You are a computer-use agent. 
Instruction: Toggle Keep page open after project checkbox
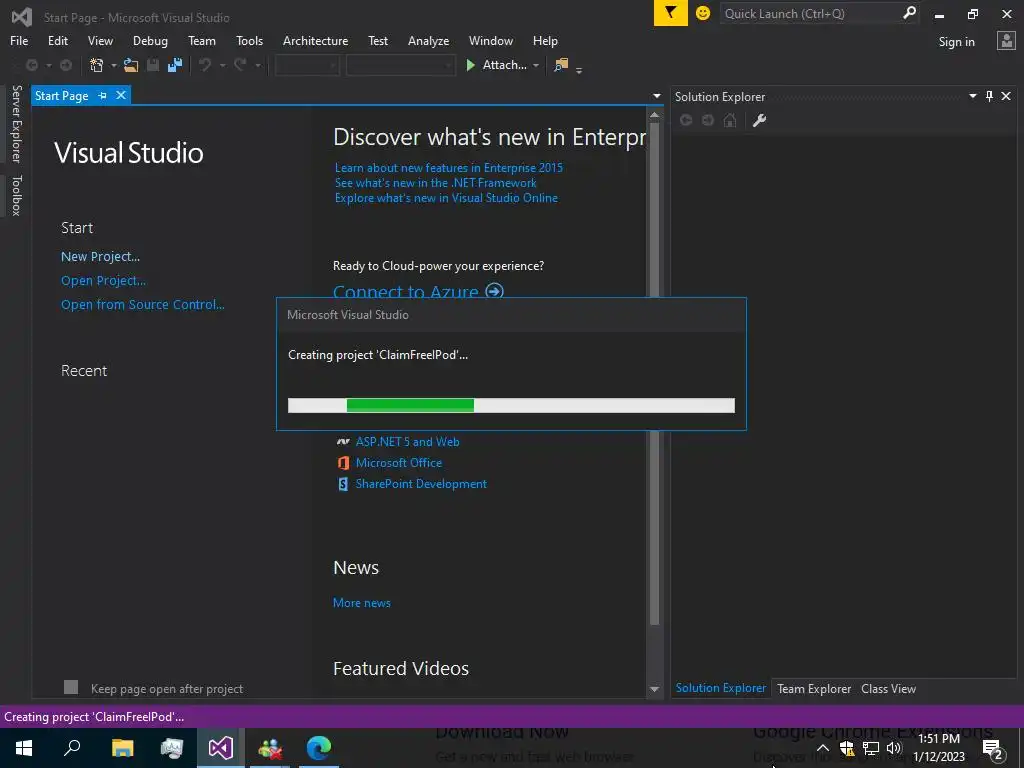71,687
